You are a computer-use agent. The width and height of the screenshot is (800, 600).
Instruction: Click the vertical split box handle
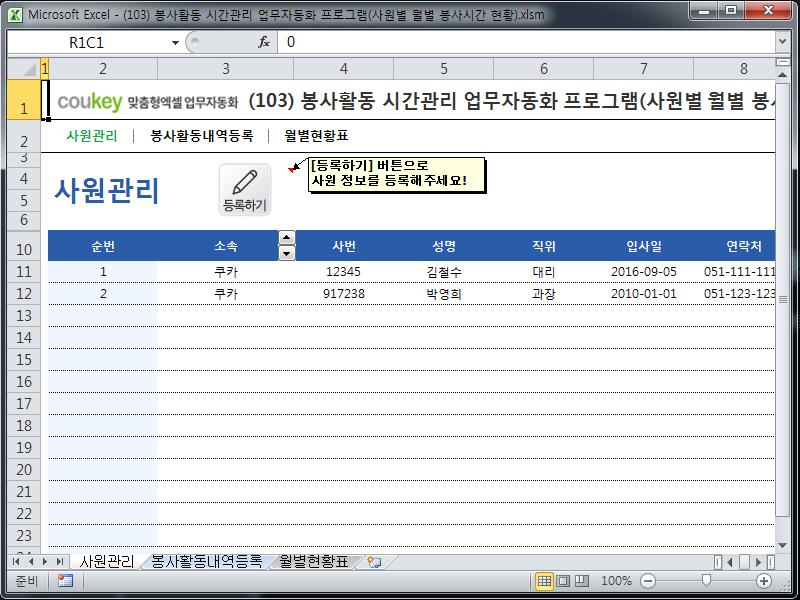782,62
